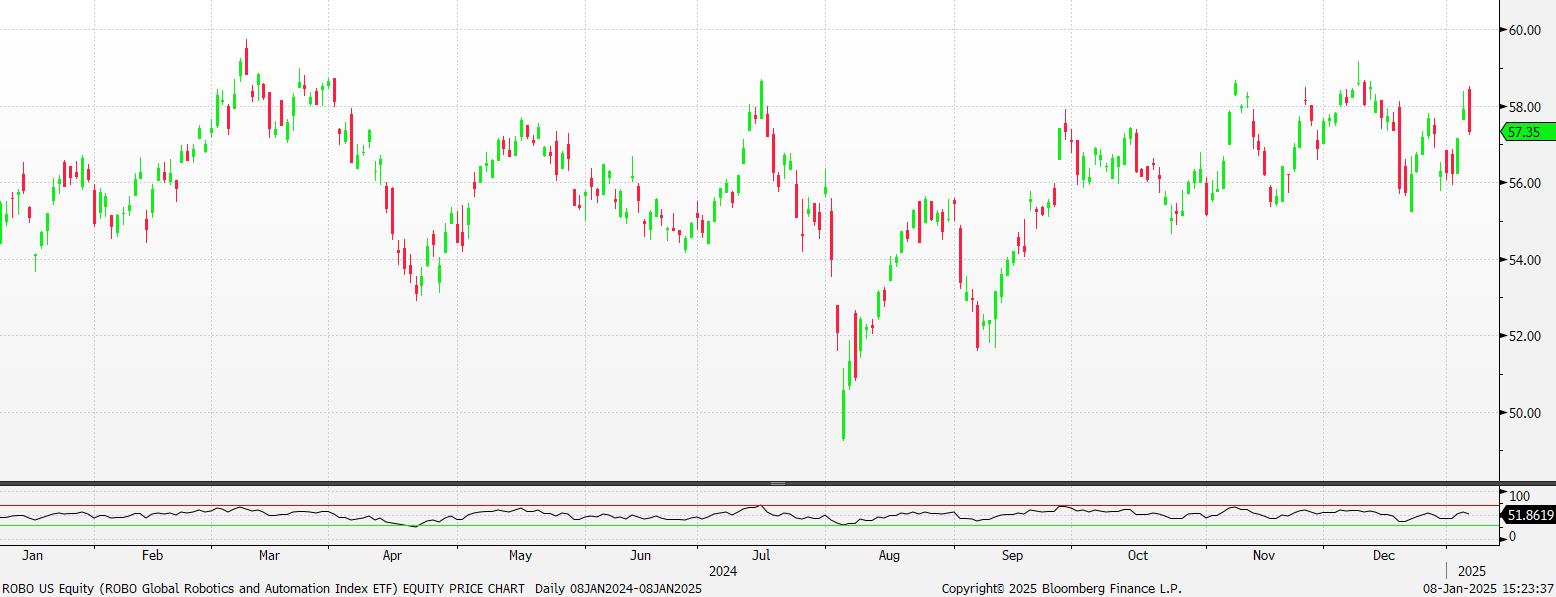
Task: Click the Aug month label
Action: 889,555
